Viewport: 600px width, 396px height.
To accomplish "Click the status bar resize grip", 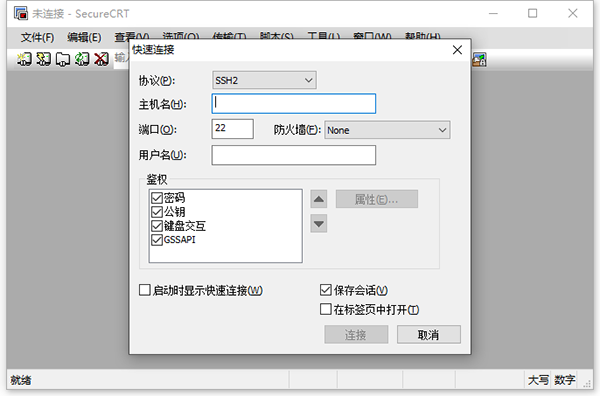I will point(587,383).
